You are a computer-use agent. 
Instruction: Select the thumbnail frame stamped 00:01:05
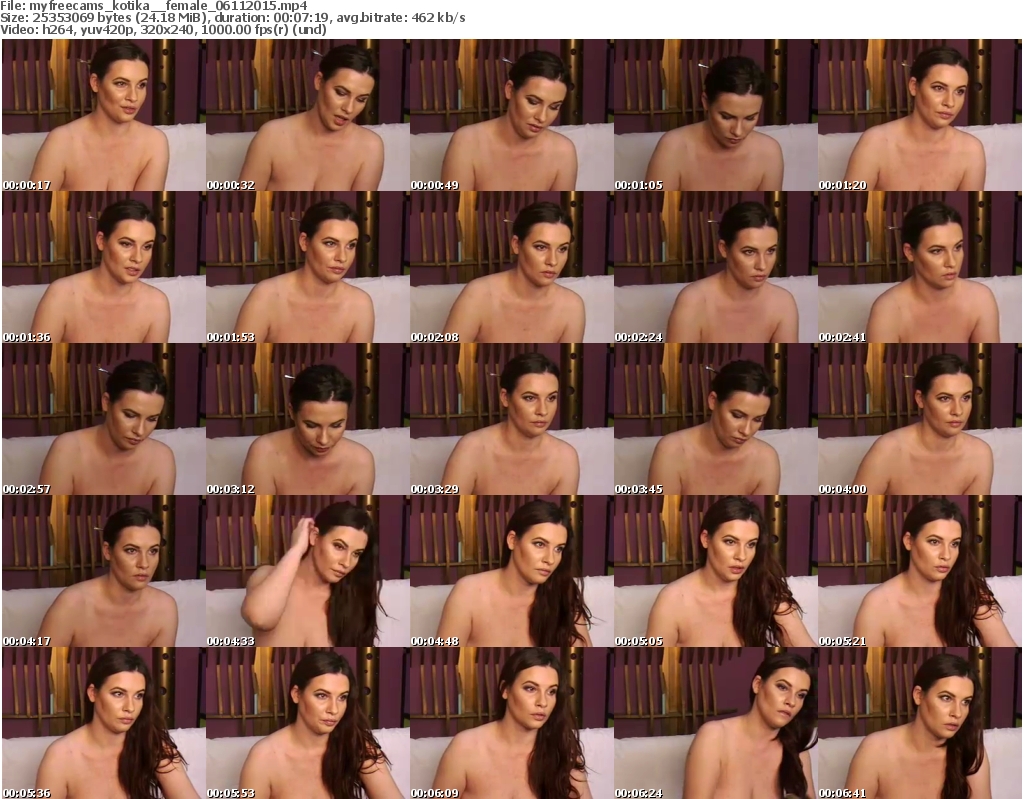point(716,115)
